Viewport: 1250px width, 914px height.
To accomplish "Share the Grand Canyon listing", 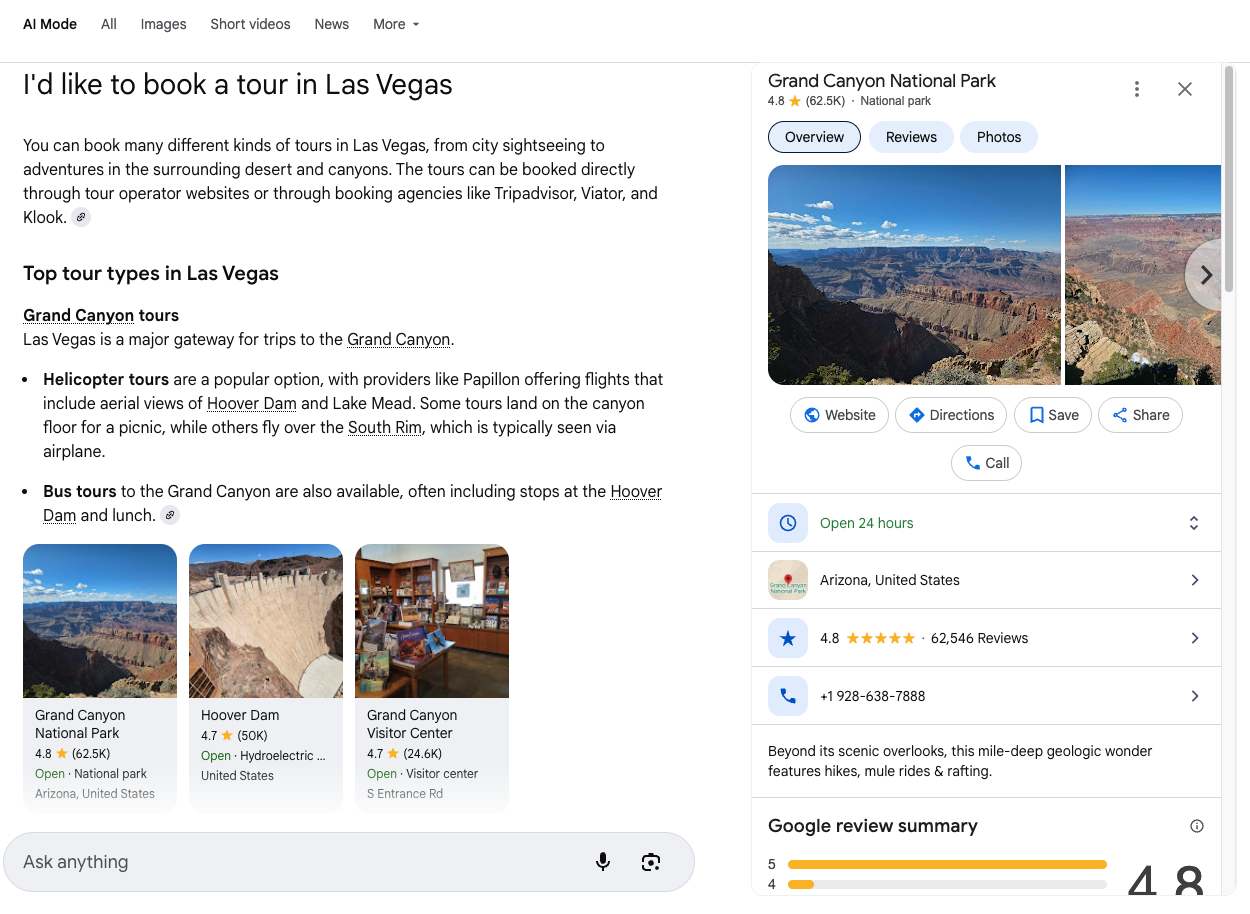I will [1140, 414].
